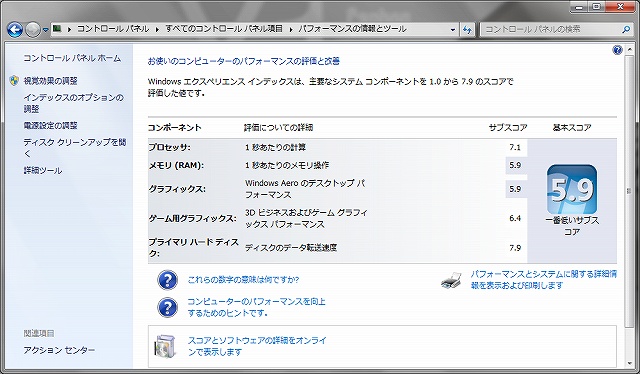Screen dimensions: 640x374
Task: Expand the arrow before パフォーマンスの情報とツール
Action: [x=291, y=29]
